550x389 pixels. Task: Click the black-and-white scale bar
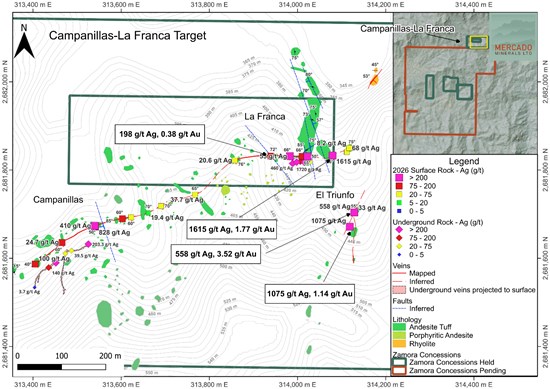pyautogui.click(x=61, y=367)
